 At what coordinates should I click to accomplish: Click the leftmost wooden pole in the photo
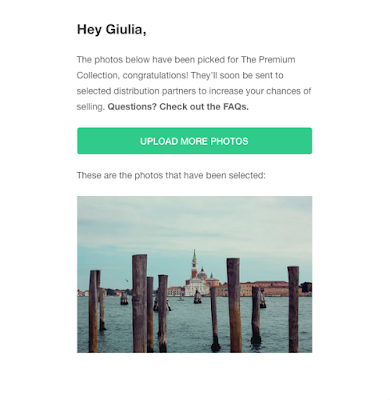[x=93, y=311]
